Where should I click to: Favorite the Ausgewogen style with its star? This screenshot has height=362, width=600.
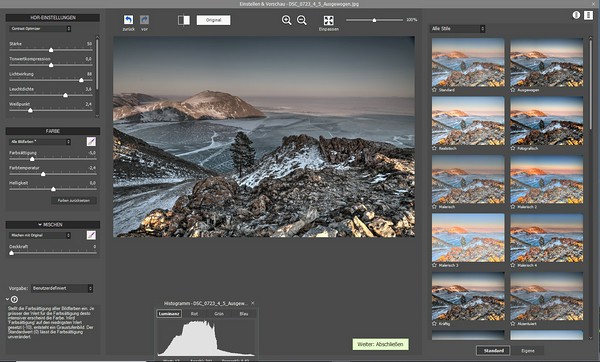(513, 90)
